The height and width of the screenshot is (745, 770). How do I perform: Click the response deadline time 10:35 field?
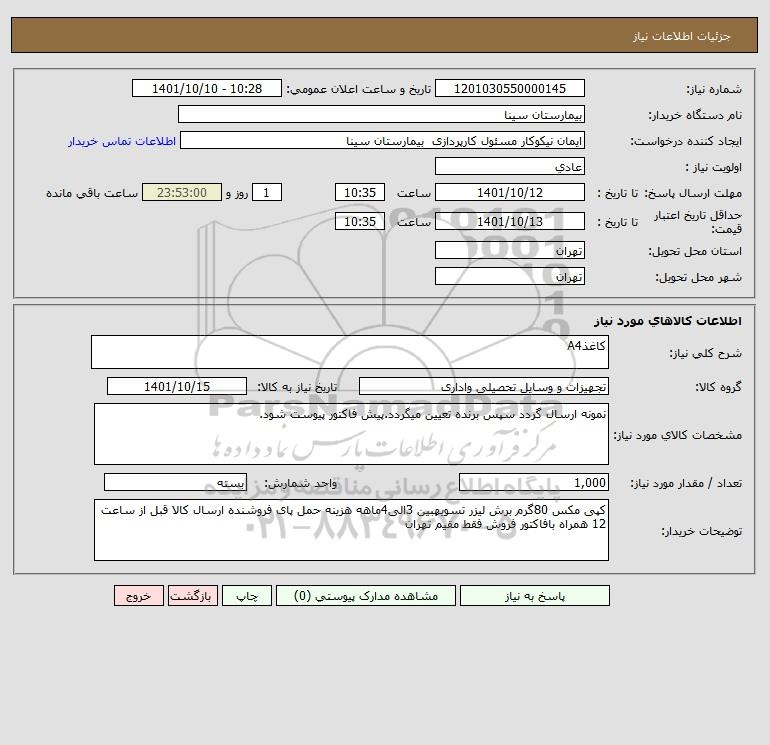click(x=360, y=193)
